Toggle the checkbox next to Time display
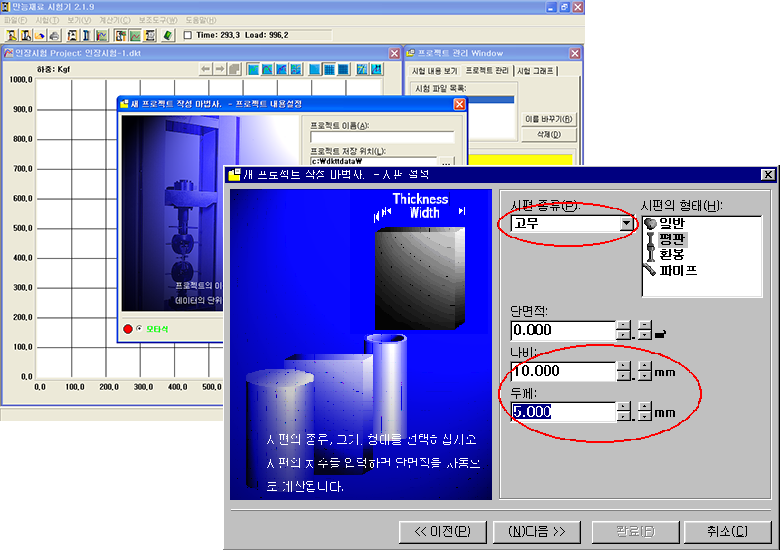Viewport: 780px width, 550px height. coord(188,36)
